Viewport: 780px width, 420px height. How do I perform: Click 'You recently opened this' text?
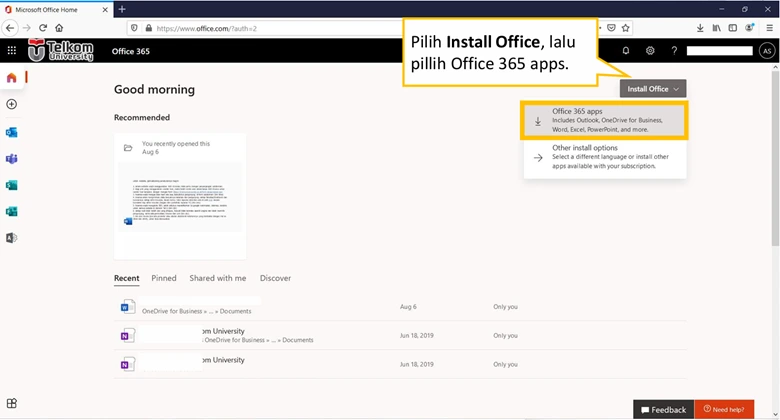coord(176,143)
